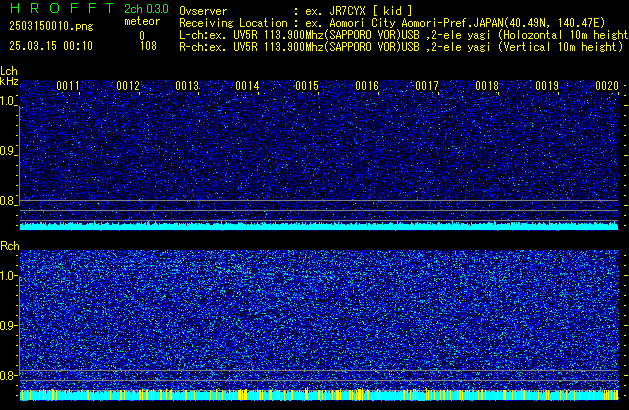Click time marker 0014
The height and width of the screenshot is (410, 629).
tap(248, 86)
